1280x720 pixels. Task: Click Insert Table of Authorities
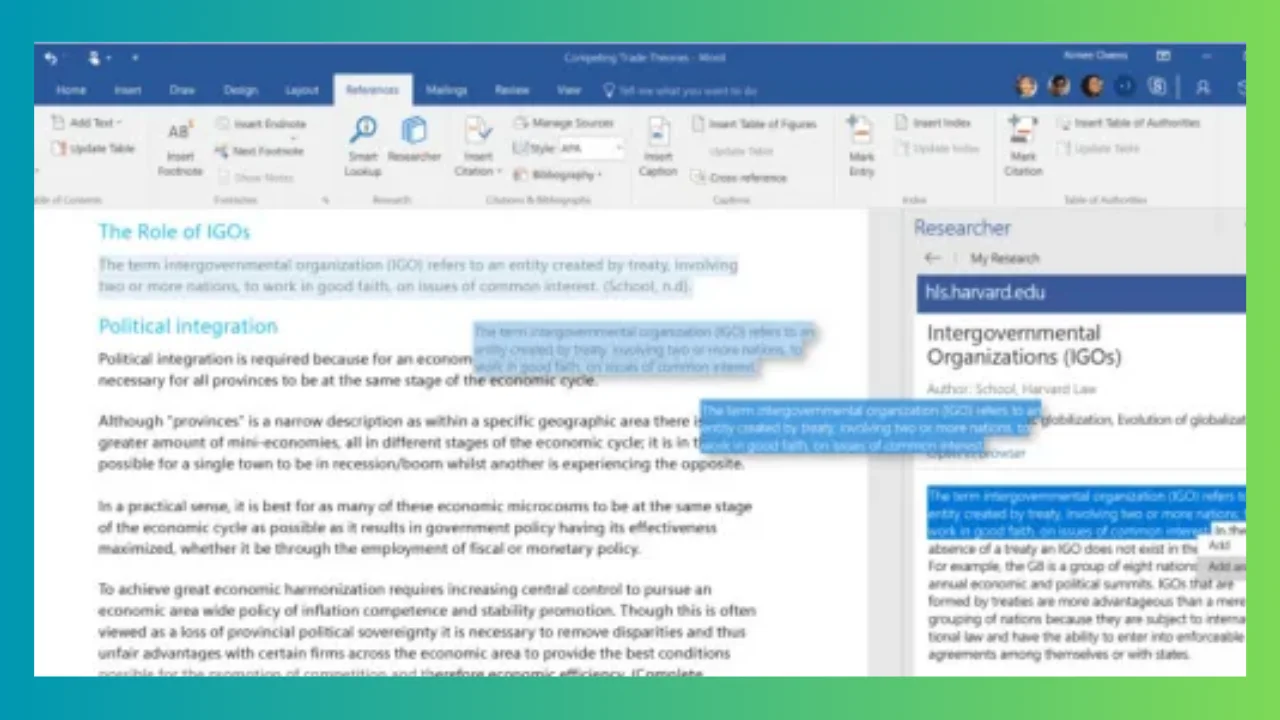pyautogui.click(x=1128, y=123)
